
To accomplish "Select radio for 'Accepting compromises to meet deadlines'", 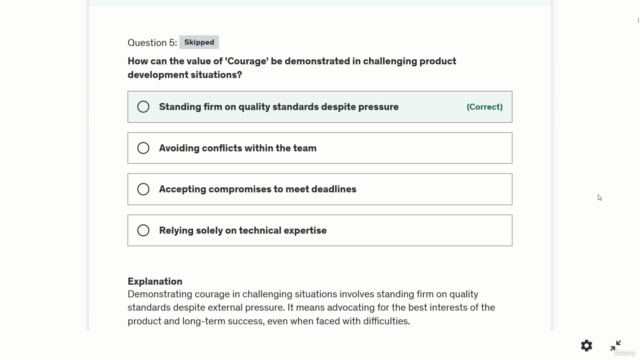I will click(143, 189).
